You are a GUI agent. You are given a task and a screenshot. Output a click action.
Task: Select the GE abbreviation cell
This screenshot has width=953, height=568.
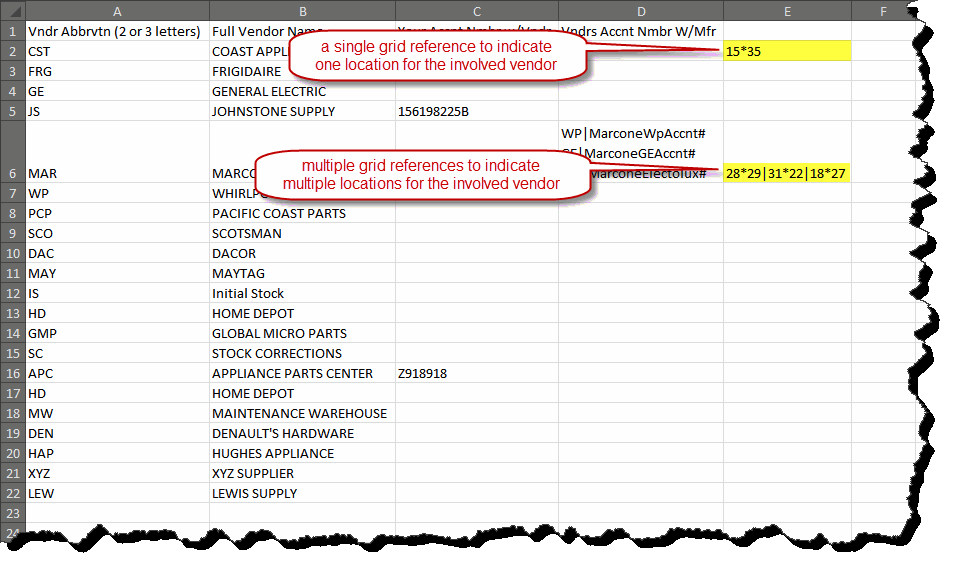117,91
